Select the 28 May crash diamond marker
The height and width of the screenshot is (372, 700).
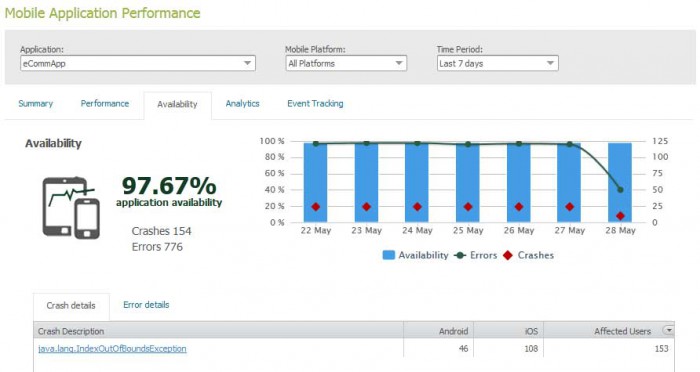point(620,216)
